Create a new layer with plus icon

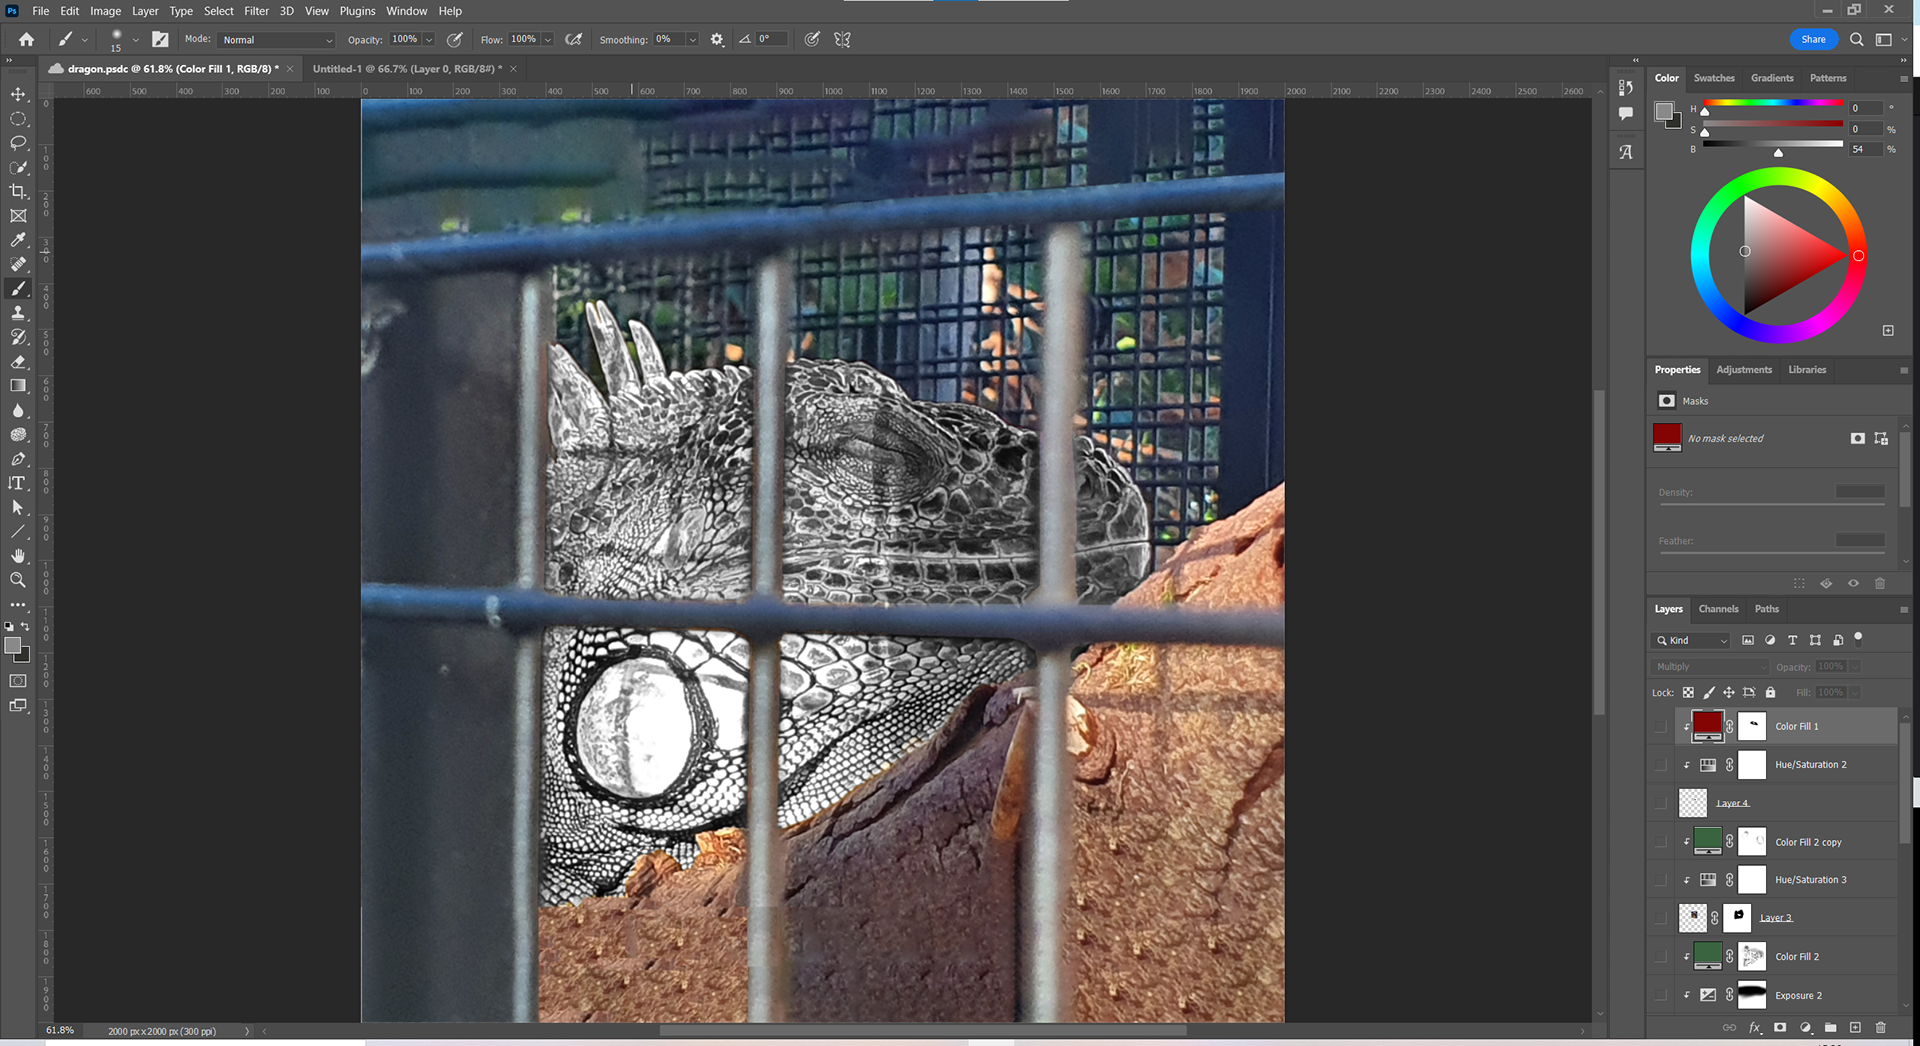pos(1855,1027)
